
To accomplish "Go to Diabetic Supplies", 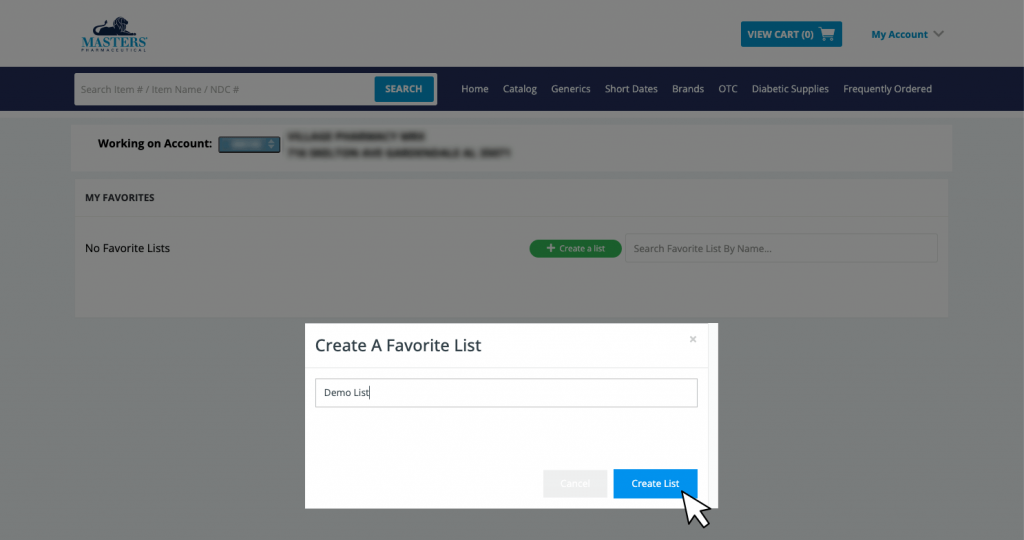I will (x=790, y=89).
